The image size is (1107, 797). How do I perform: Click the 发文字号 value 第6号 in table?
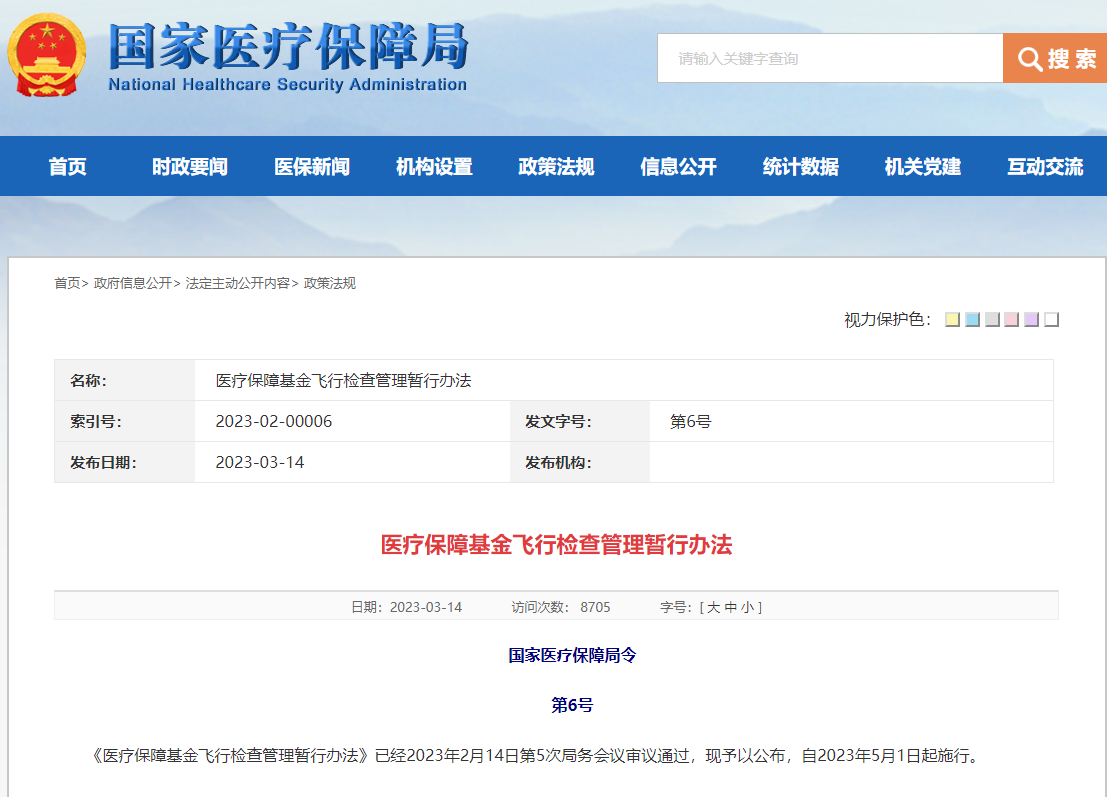click(690, 421)
